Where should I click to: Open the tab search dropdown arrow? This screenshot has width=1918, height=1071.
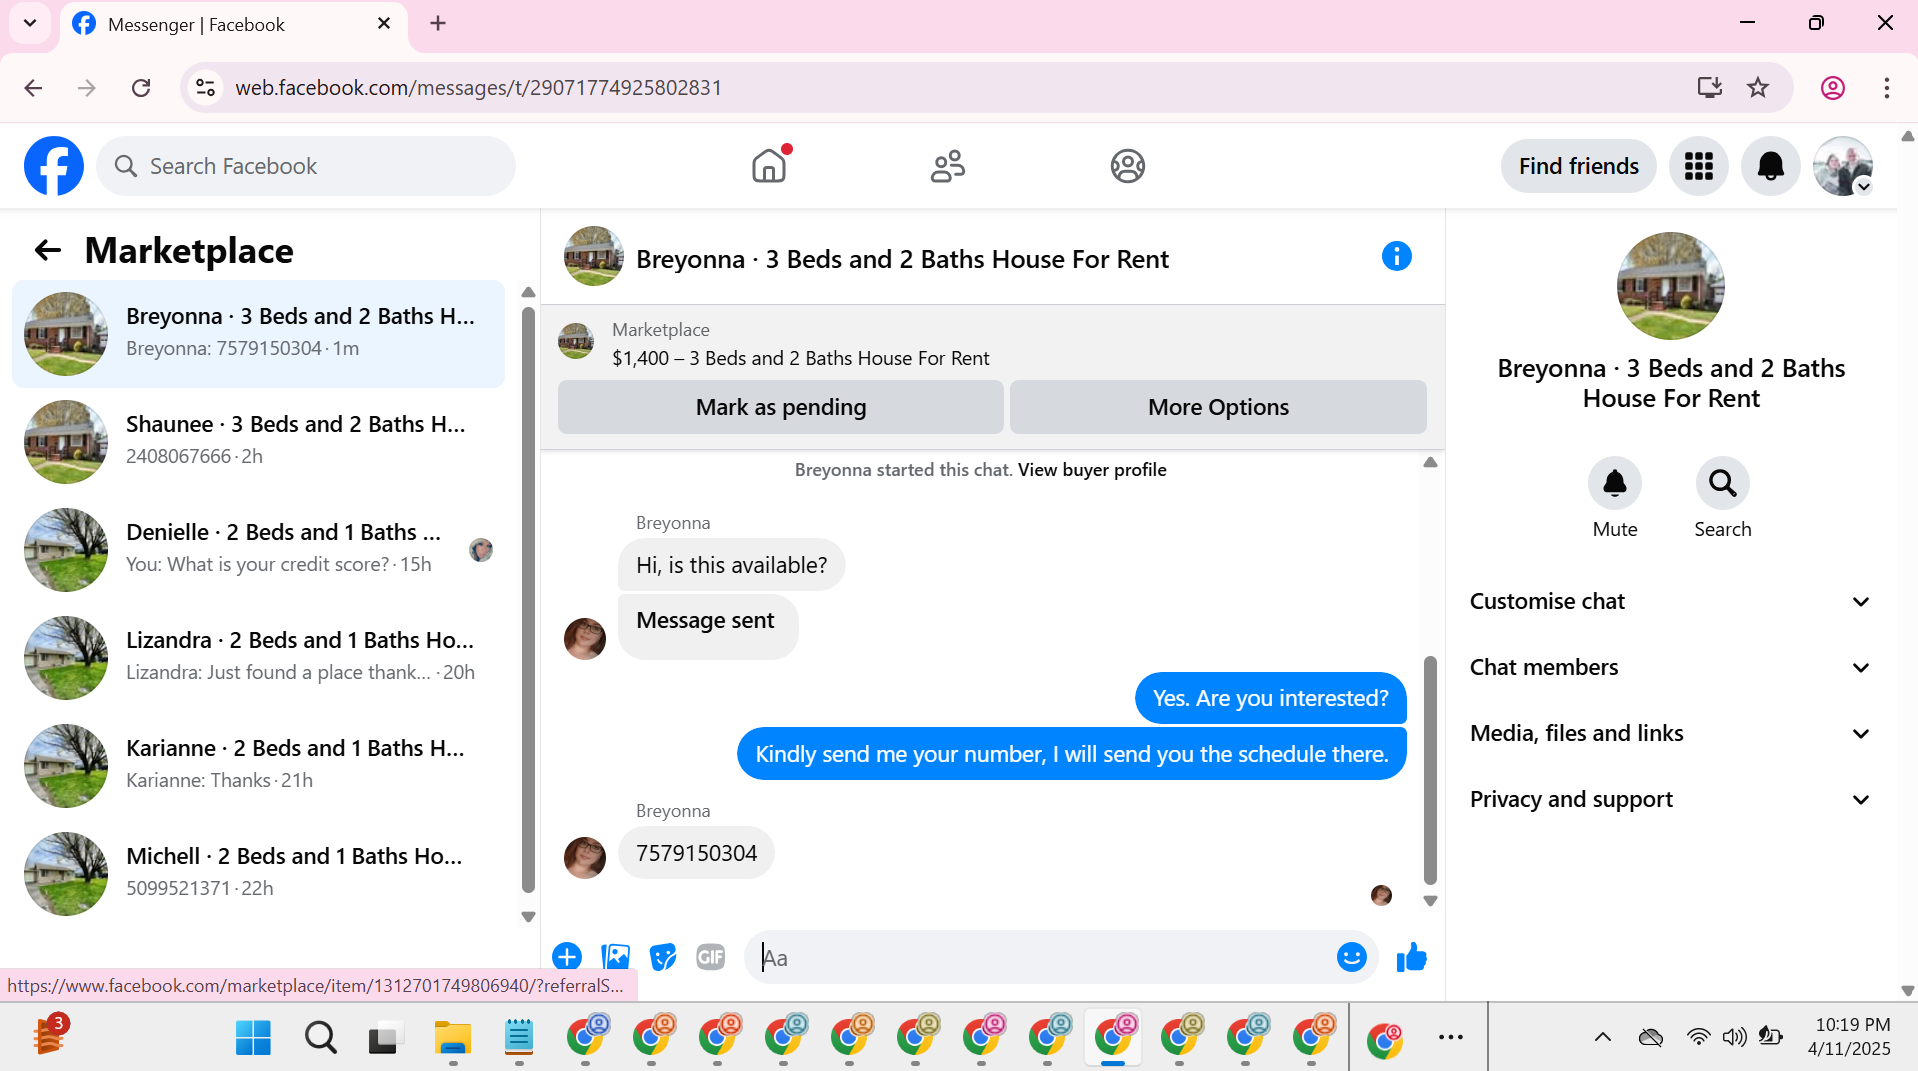pos(30,24)
